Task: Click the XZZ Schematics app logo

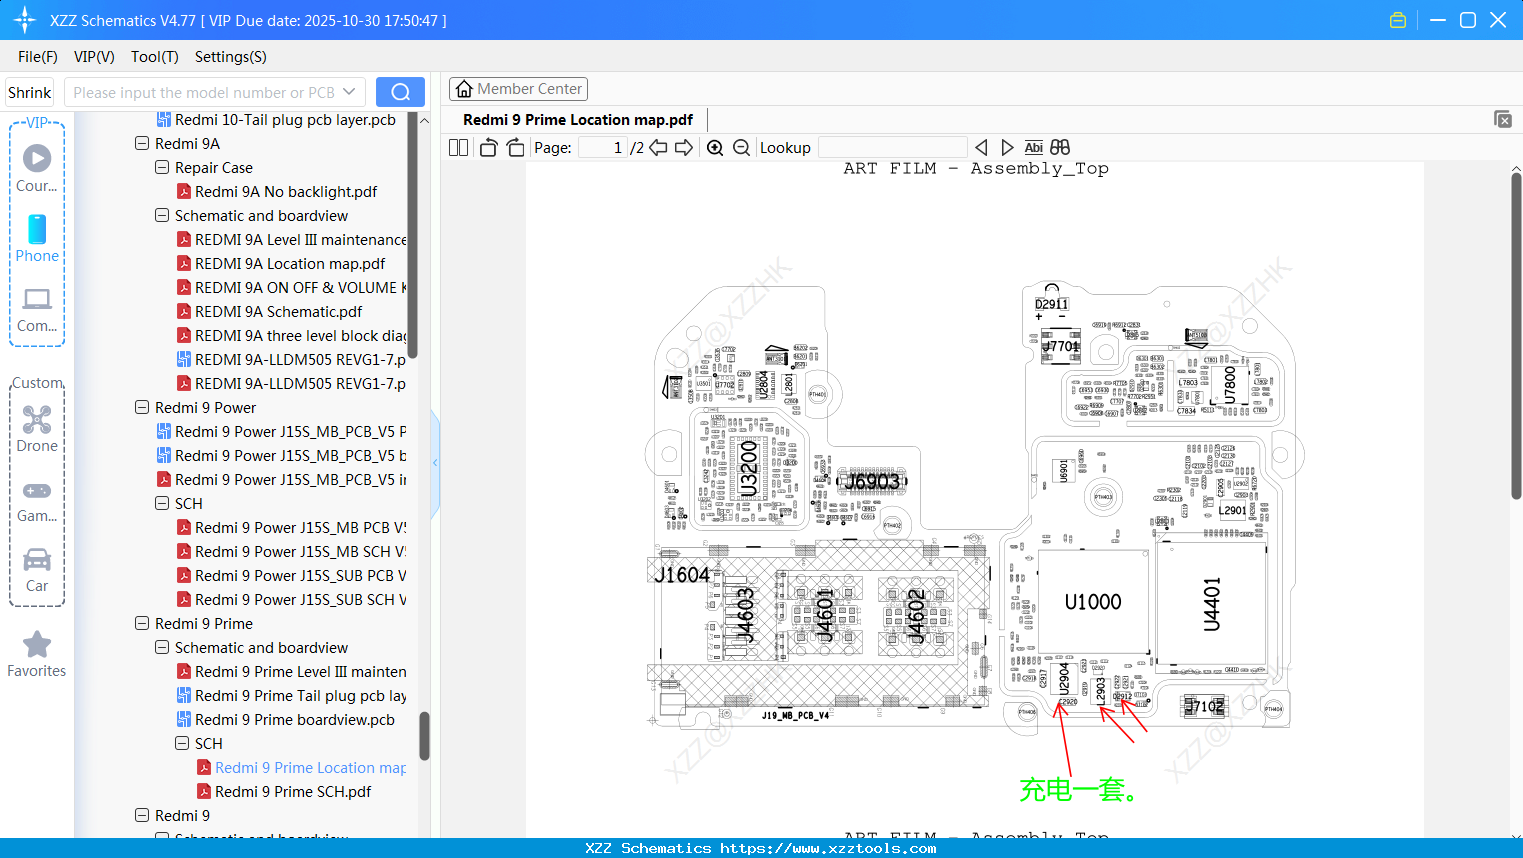Action: [25, 20]
